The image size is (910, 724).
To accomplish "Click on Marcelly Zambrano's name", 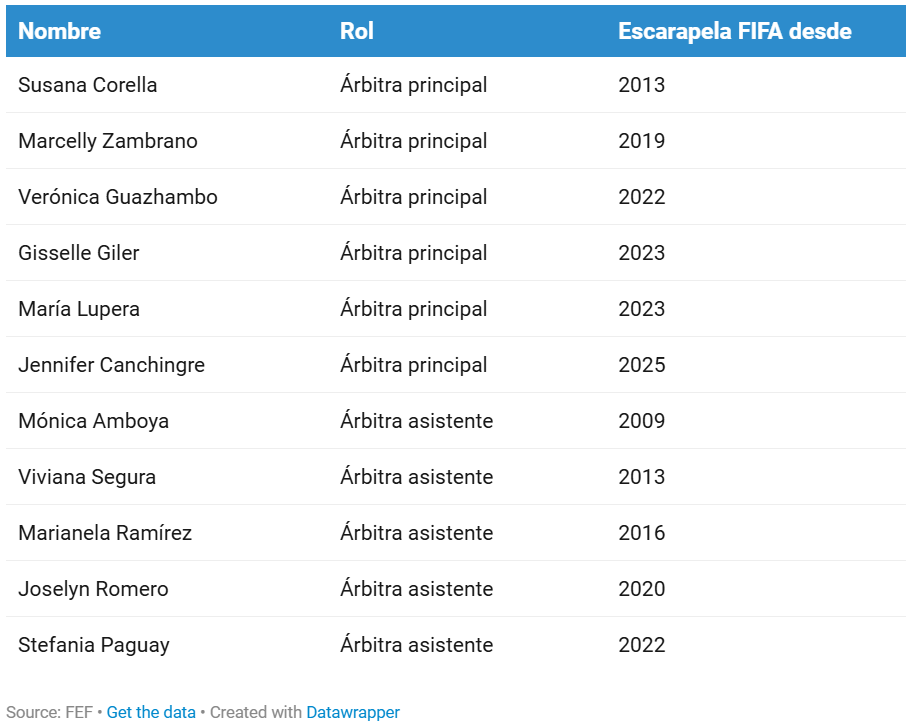I will click(x=108, y=141).
